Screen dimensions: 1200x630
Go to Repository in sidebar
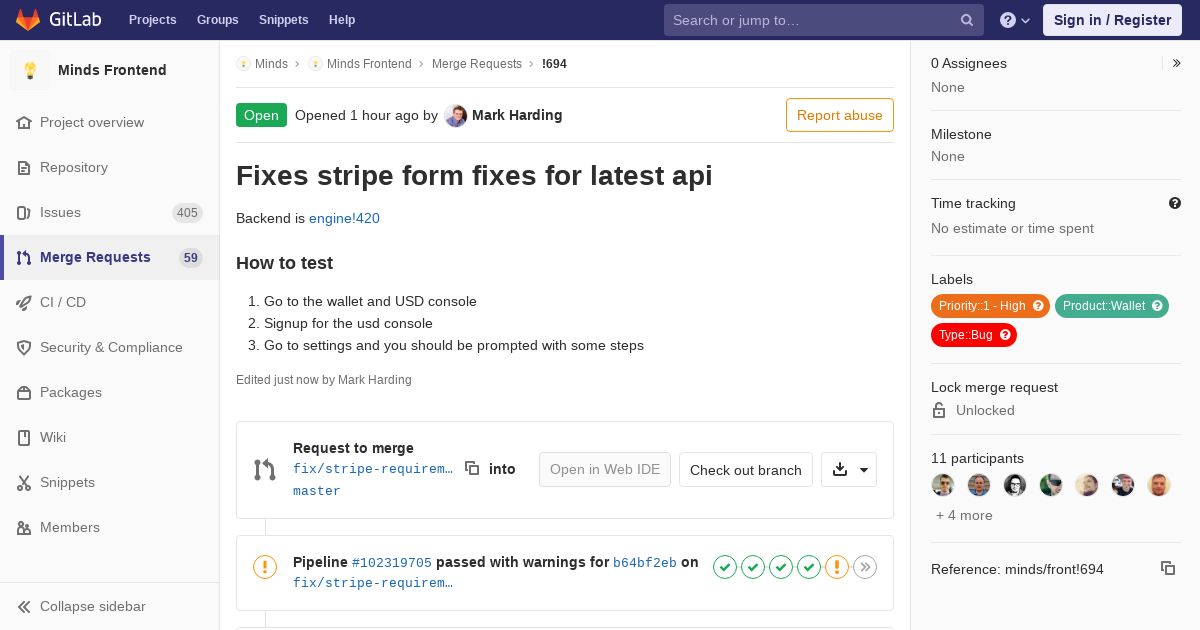click(x=110, y=167)
